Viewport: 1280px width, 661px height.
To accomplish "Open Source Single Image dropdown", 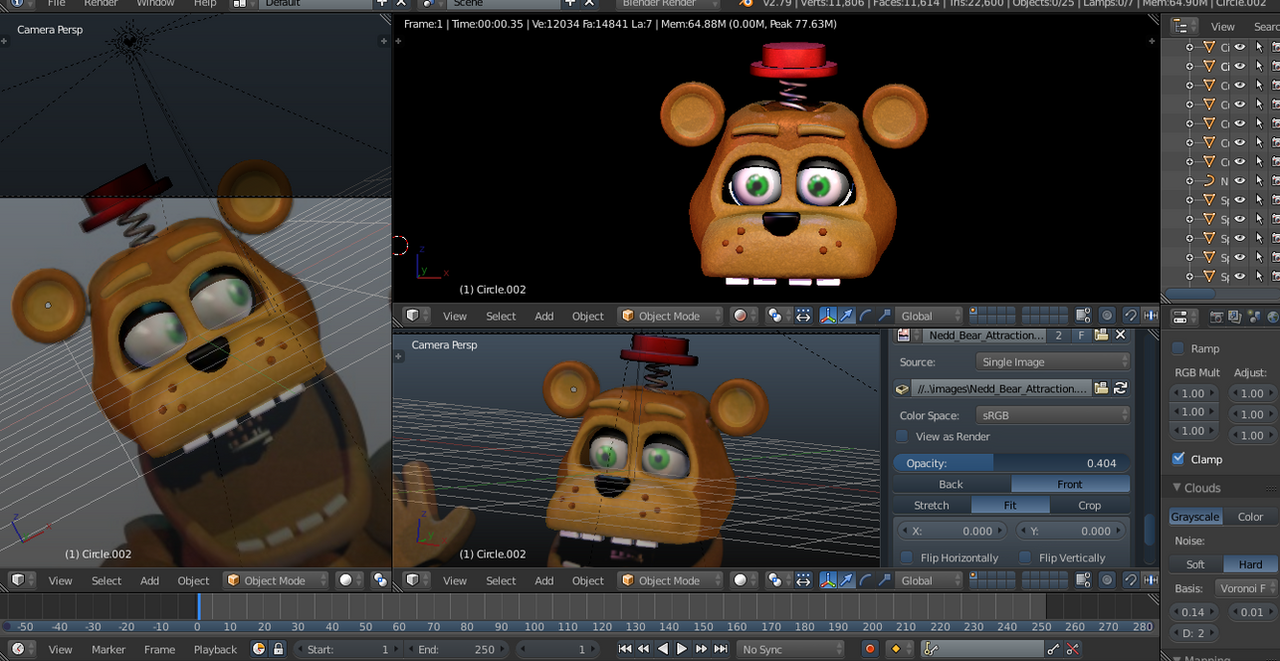I will [1053, 362].
